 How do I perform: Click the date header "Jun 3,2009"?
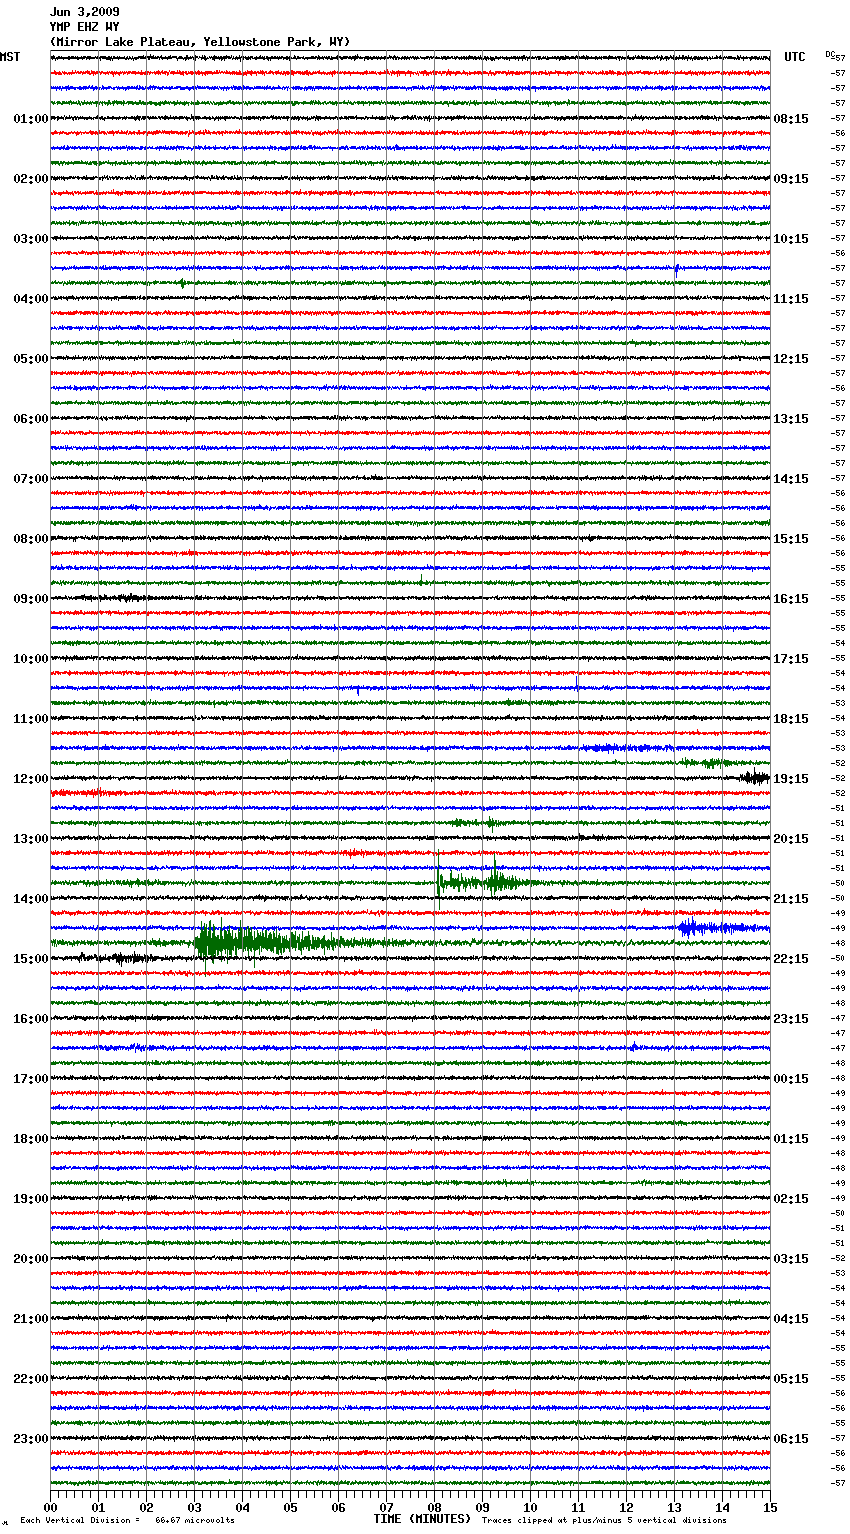[x=85, y=12]
